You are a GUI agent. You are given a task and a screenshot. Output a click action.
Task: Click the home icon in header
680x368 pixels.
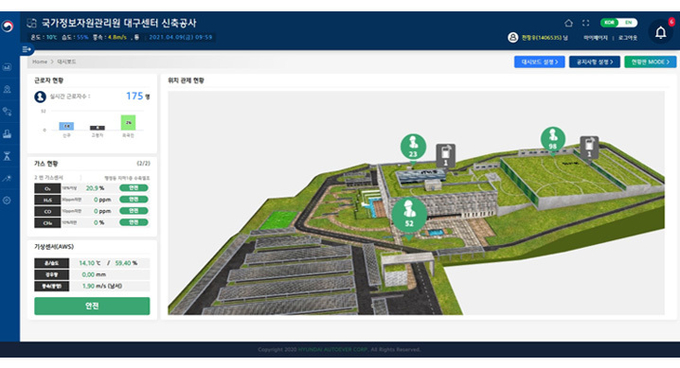coord(569,23)
